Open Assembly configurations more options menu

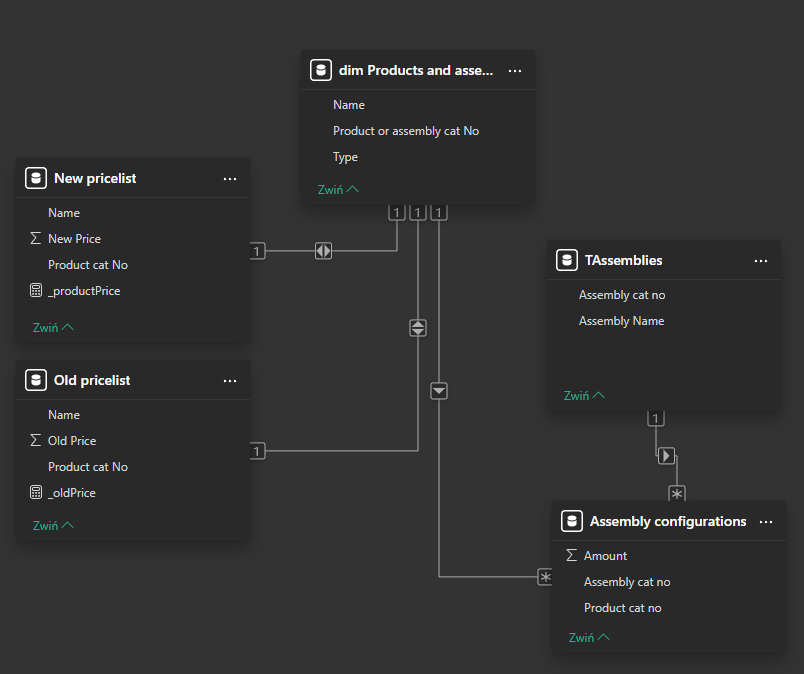click(x=766, y=522)
